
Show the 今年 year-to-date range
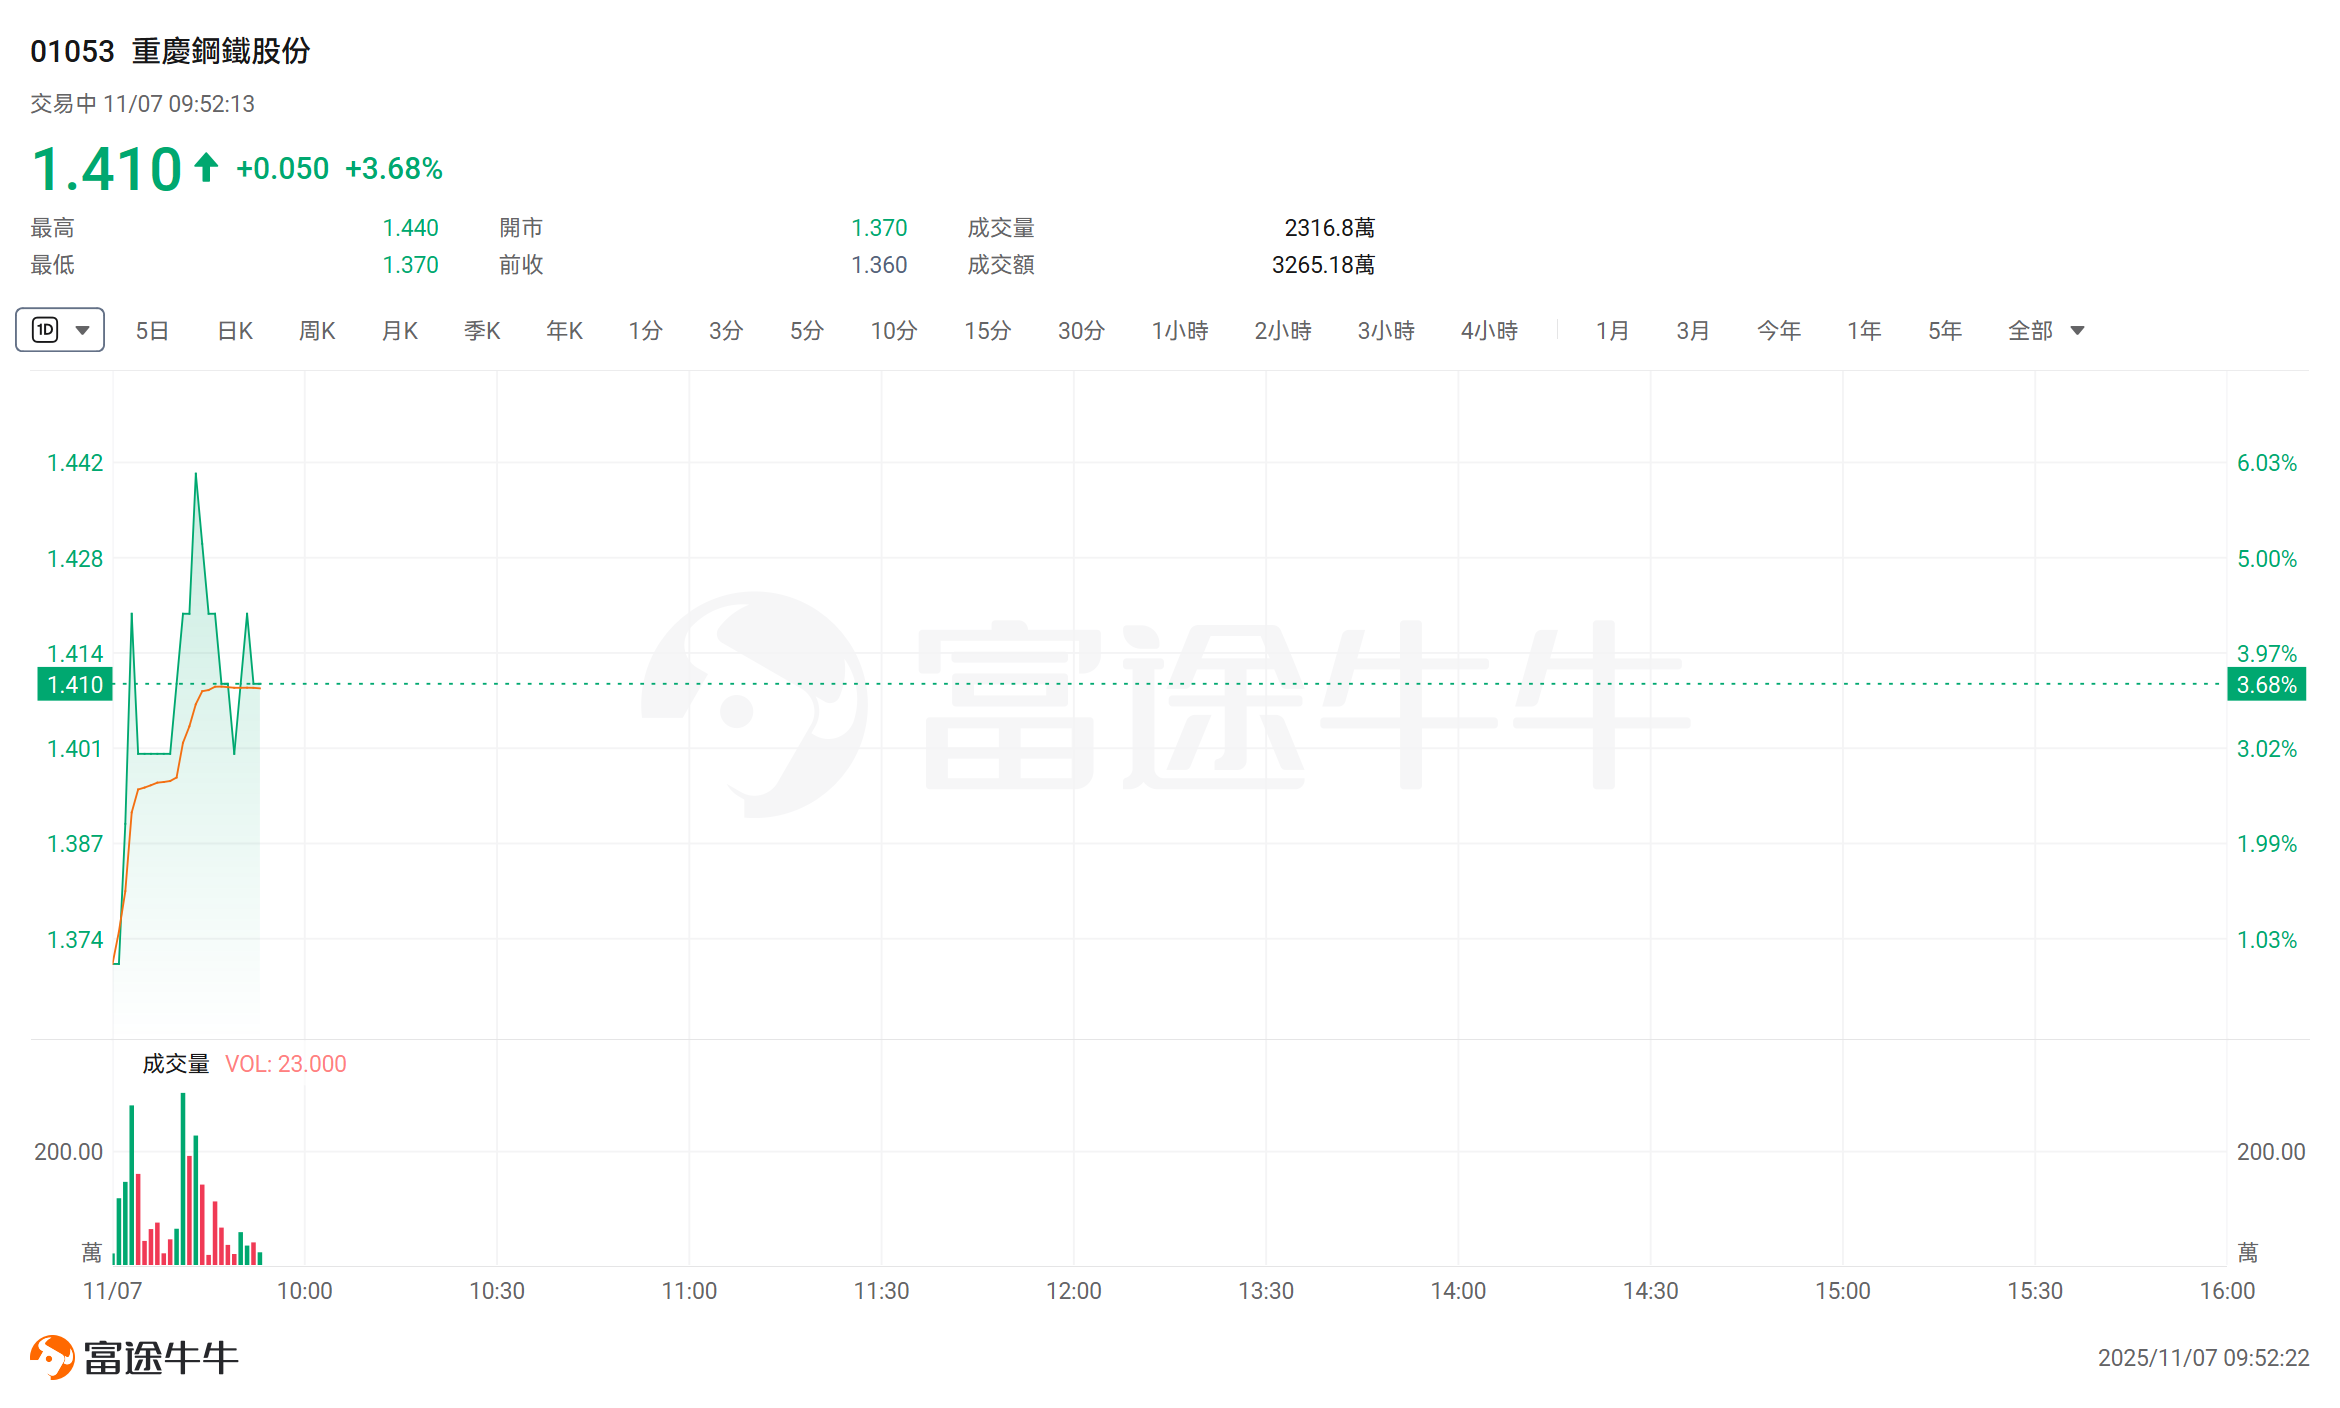(x=1778, y=331)
